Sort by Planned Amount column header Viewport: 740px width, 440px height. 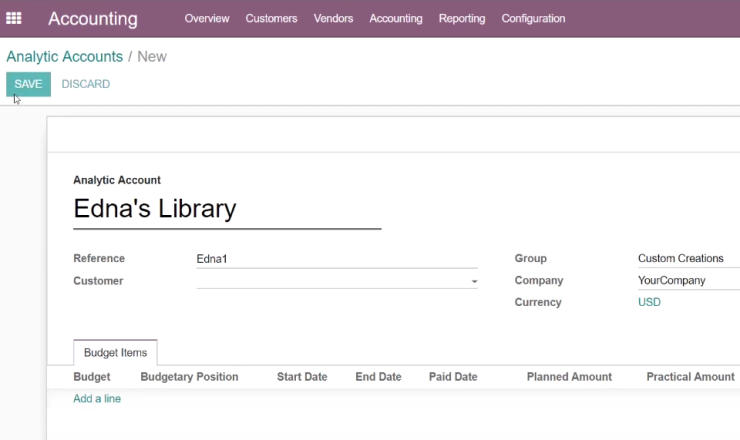pos(569,377)
